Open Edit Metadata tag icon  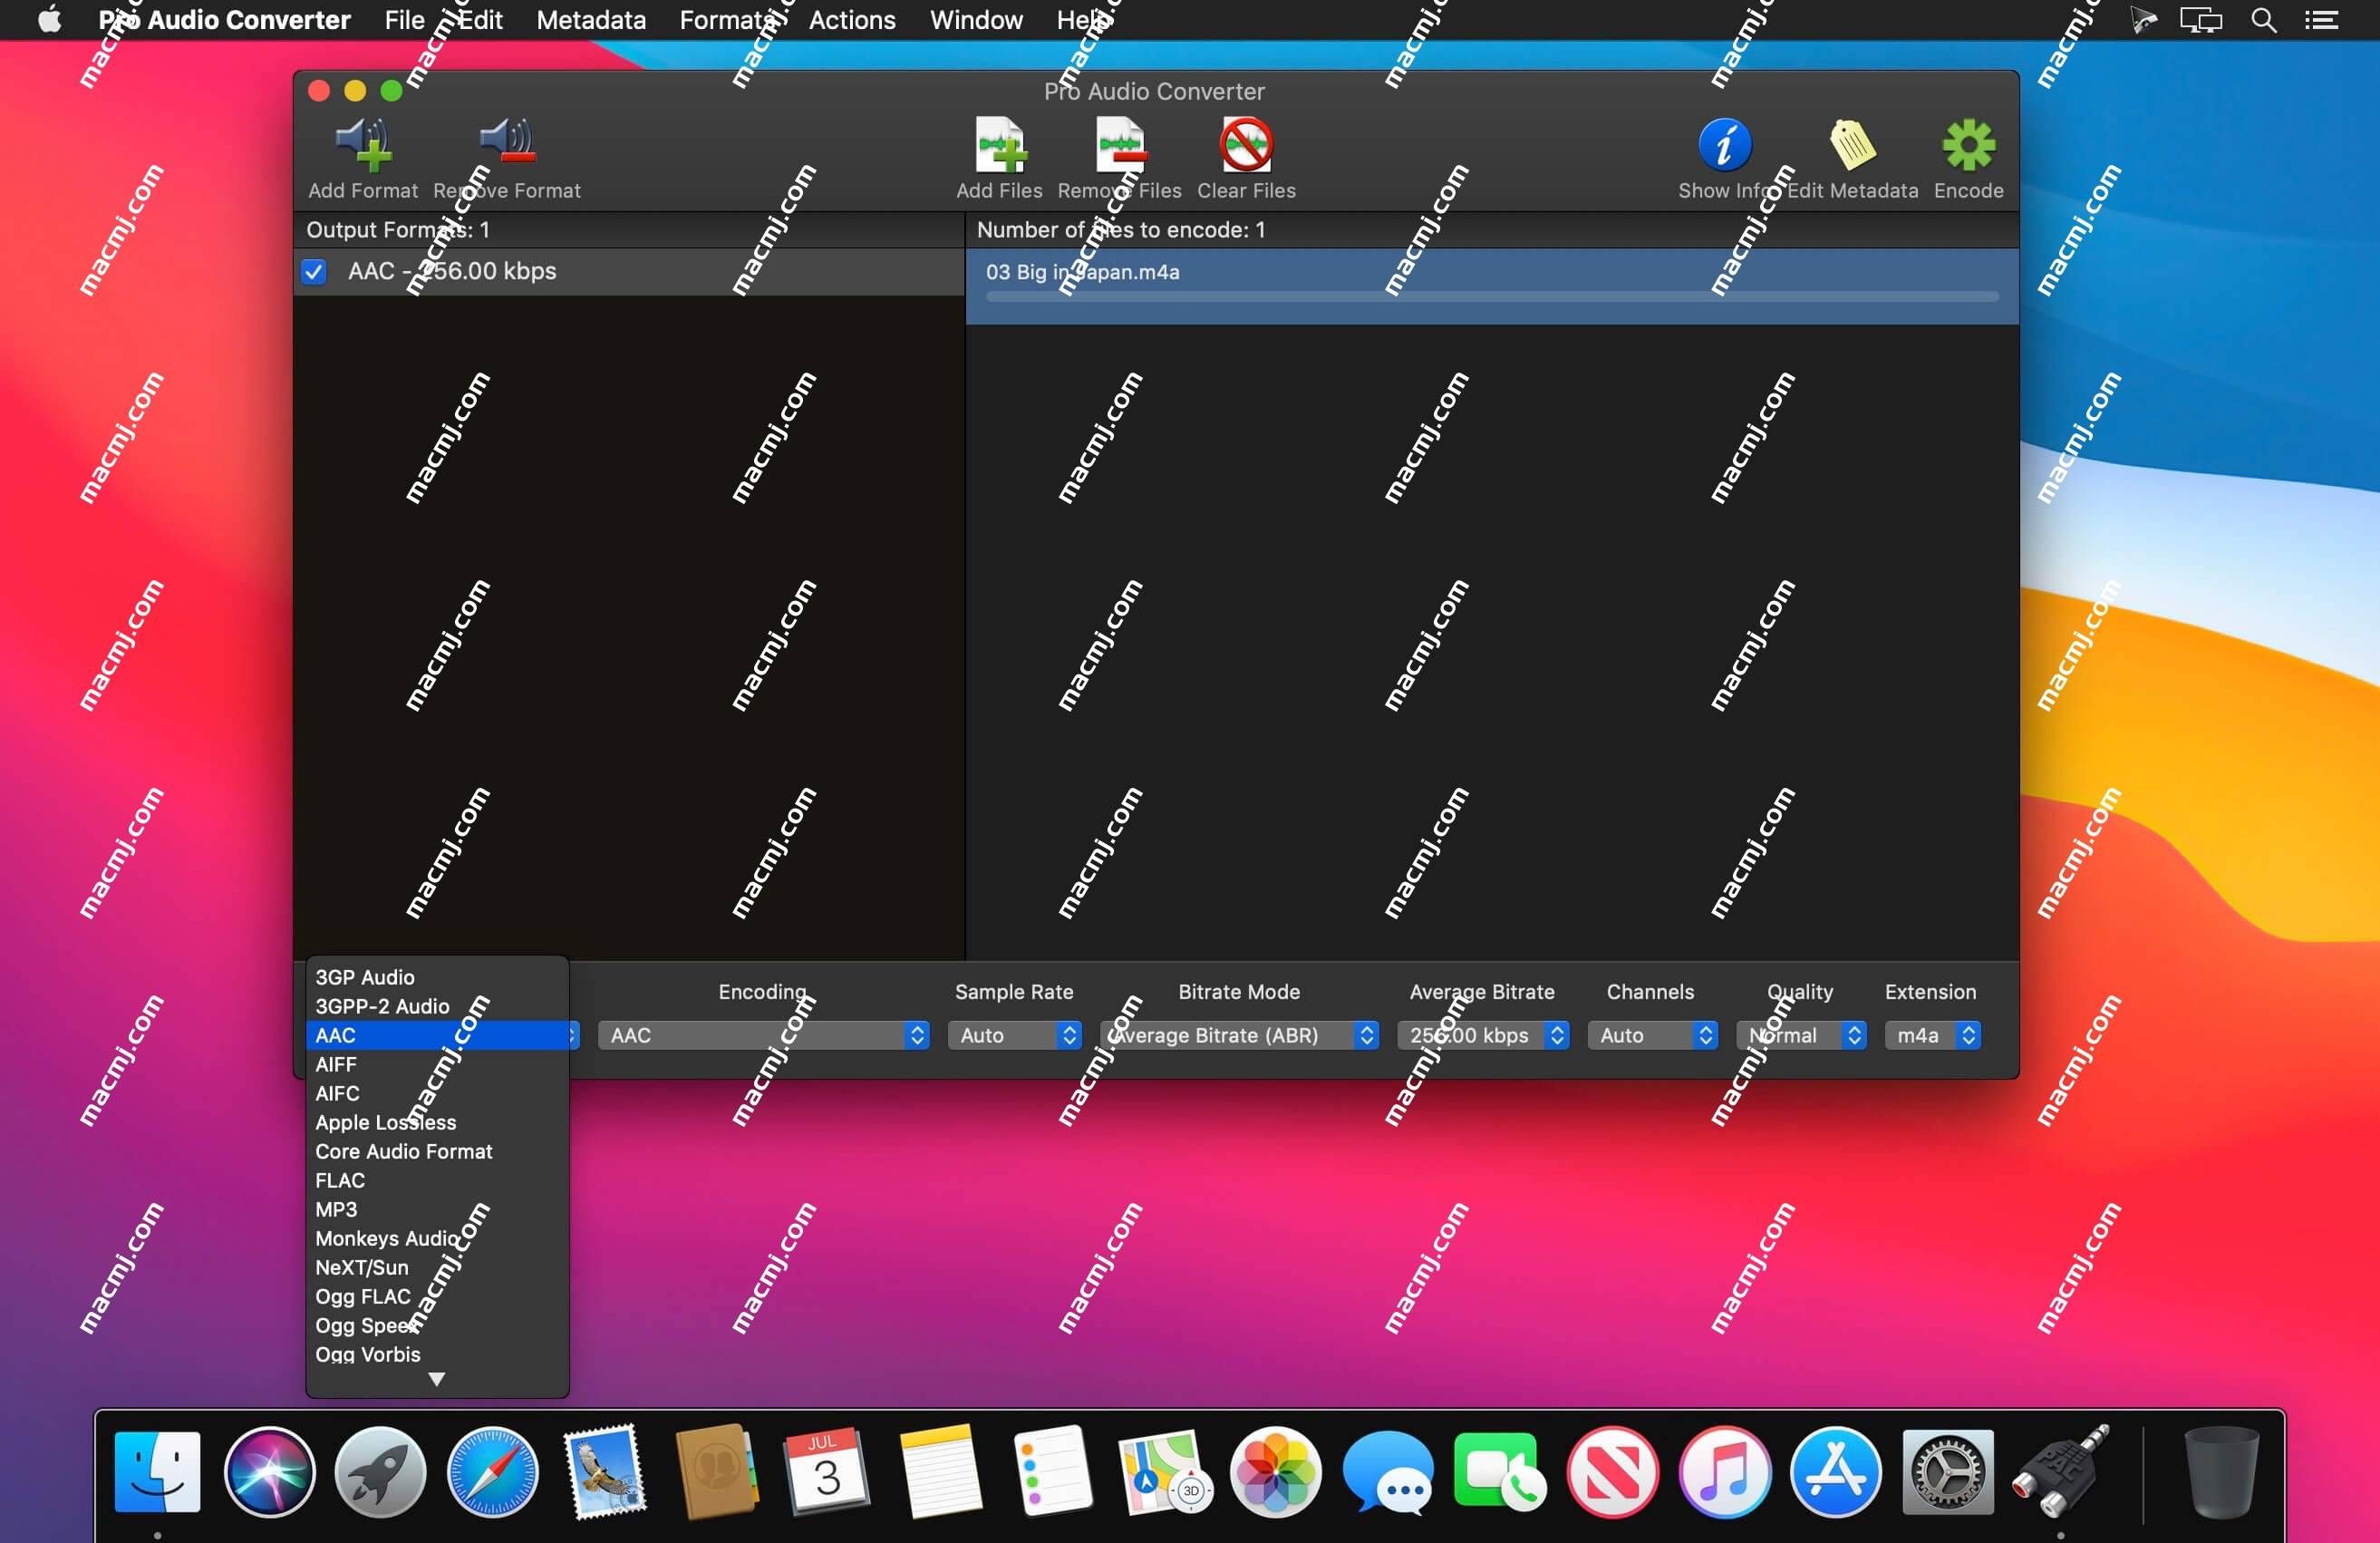coord(1852,145)
